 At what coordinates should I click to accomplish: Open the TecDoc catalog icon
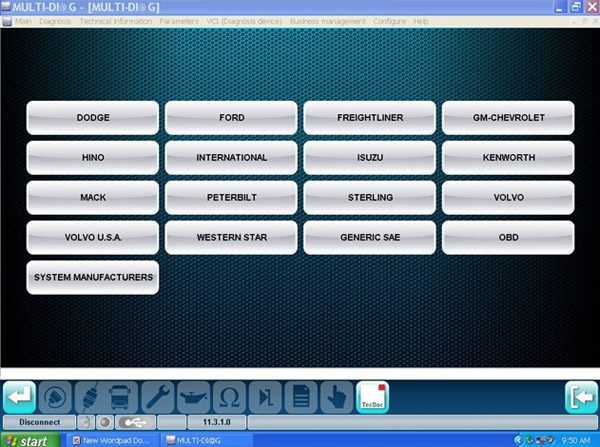click(373, 397)
